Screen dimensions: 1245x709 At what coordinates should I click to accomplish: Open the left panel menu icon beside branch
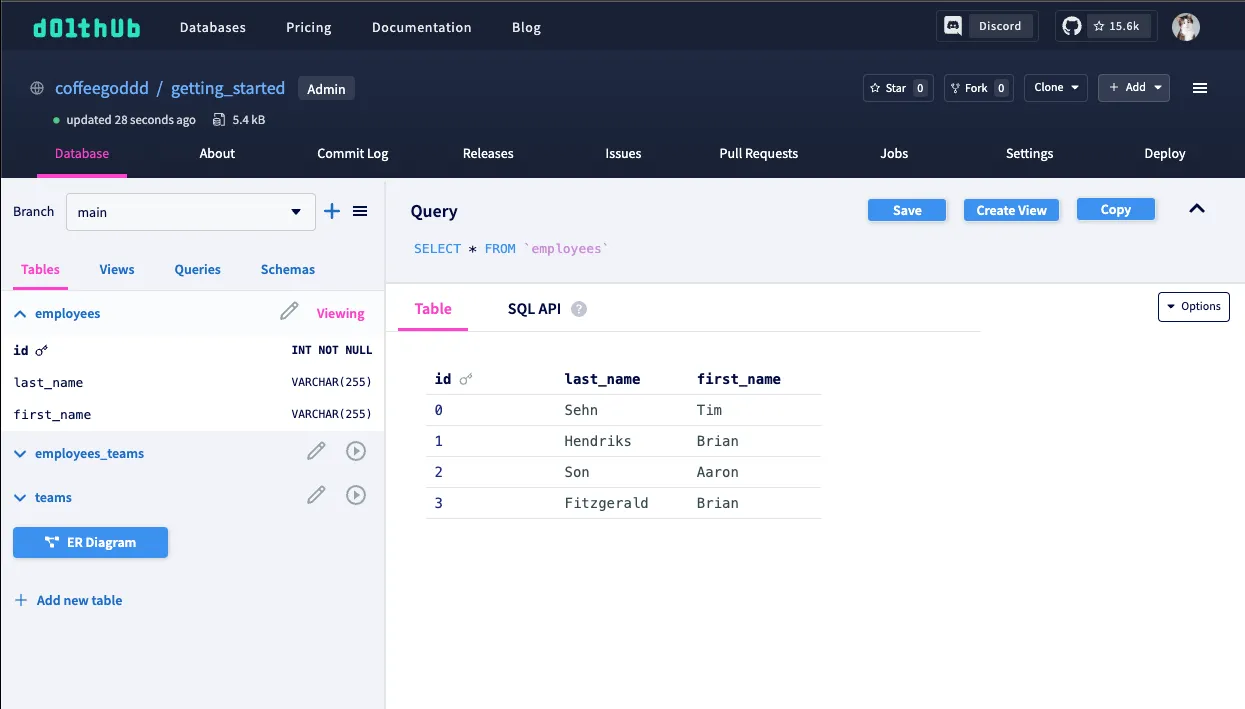click(361, 211)
